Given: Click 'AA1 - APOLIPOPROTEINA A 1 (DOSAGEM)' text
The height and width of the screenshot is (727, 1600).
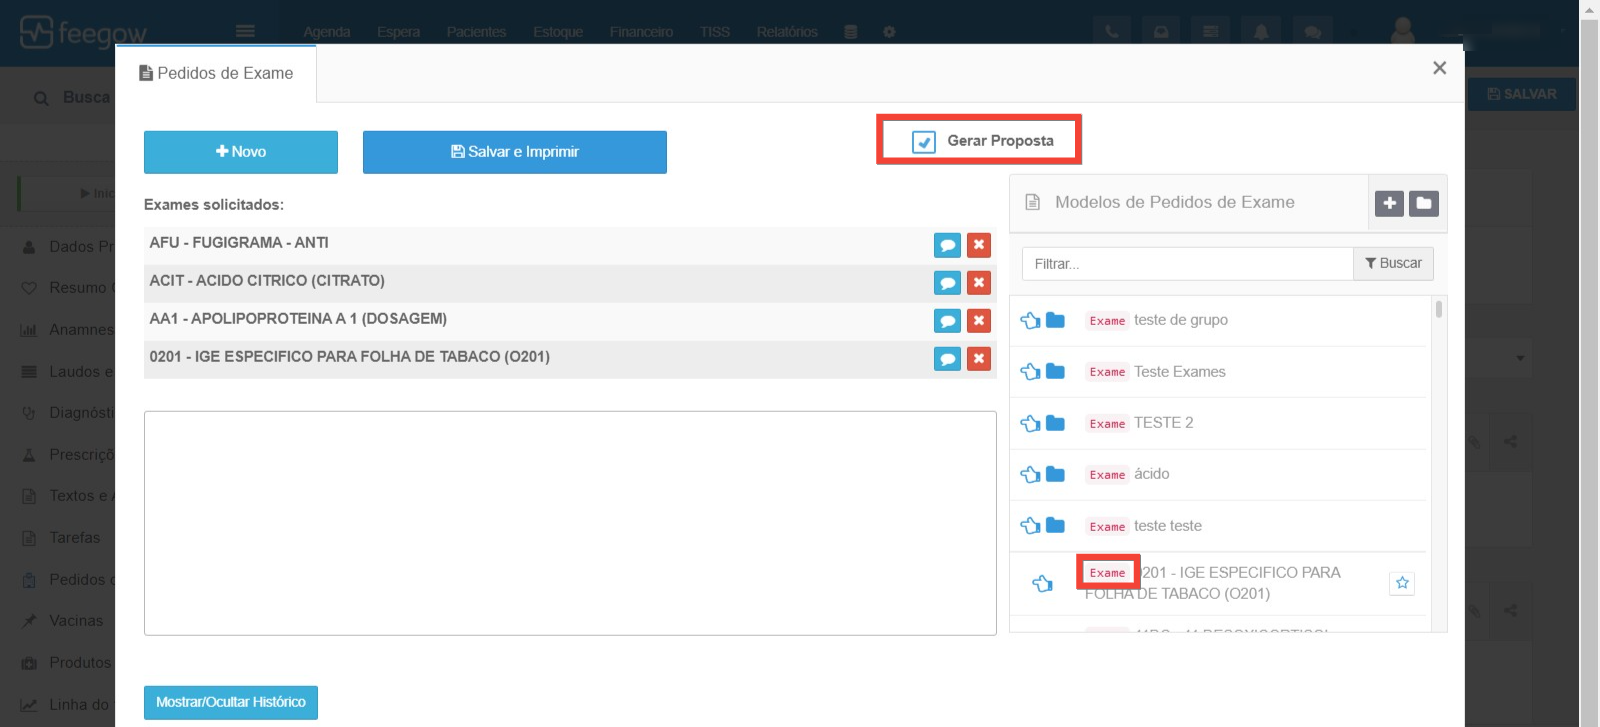Looking at the screenshot, I should click(x=298, y=319).
